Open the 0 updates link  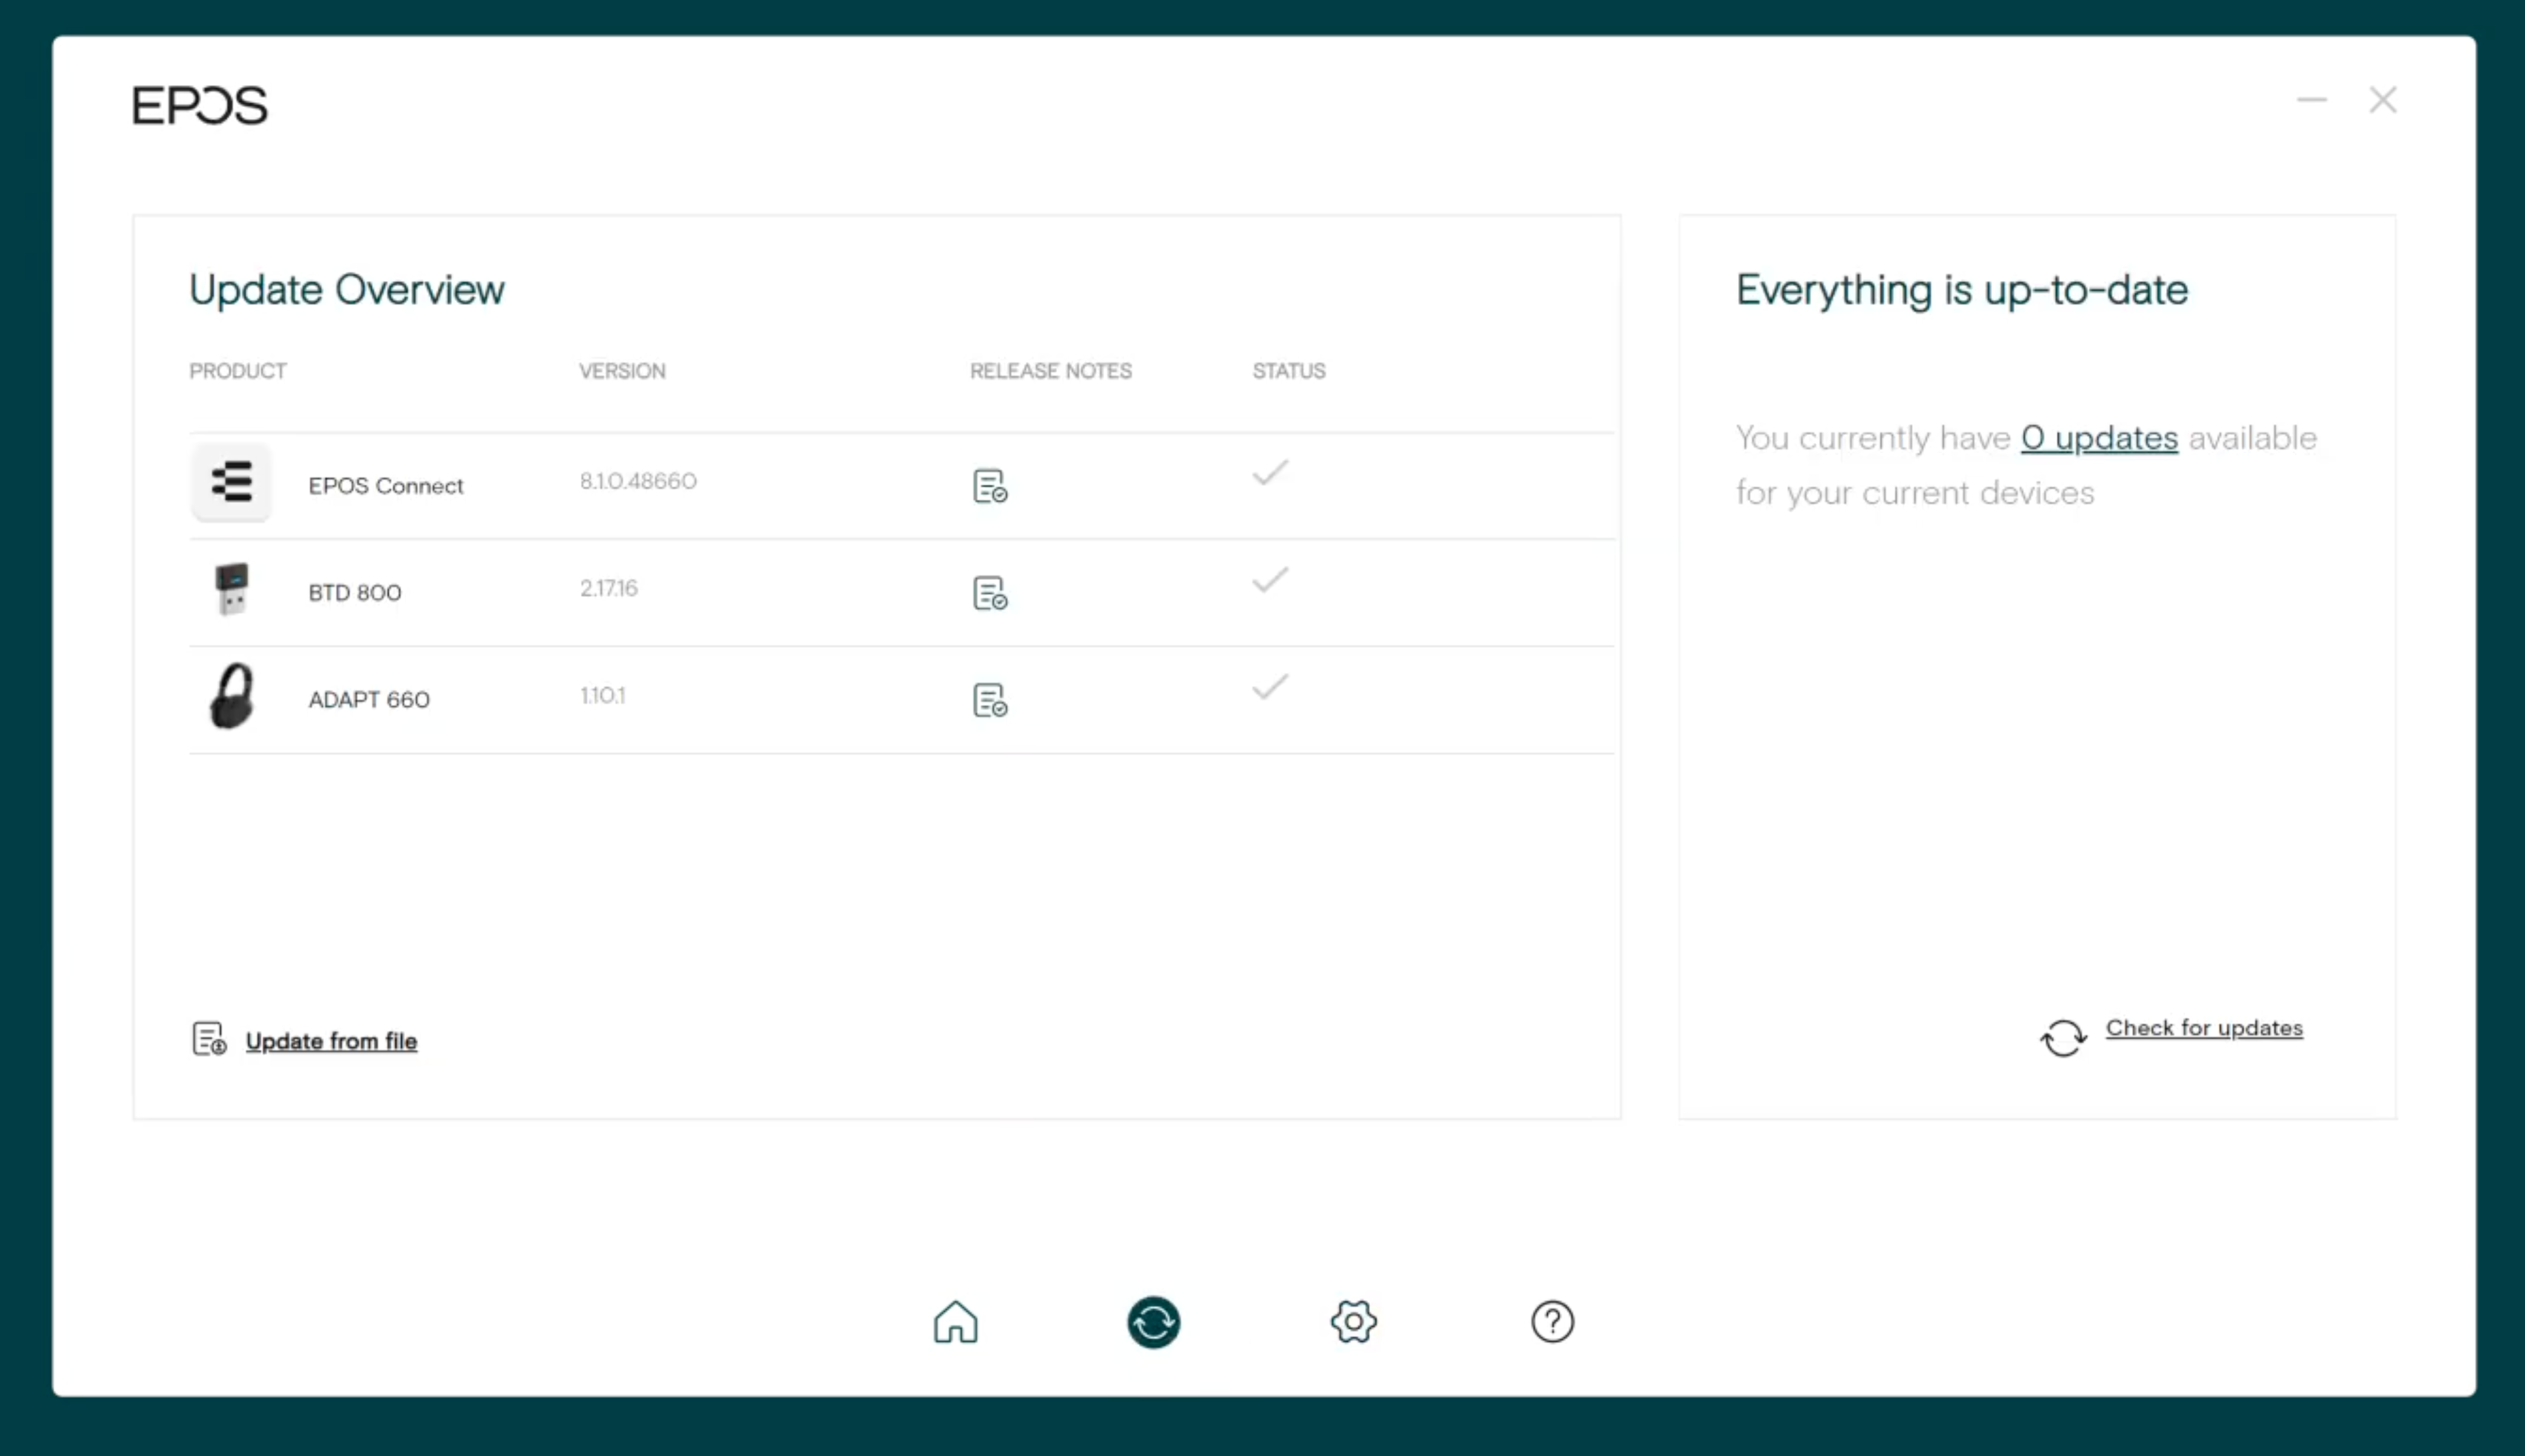(x=2099, y=438)
